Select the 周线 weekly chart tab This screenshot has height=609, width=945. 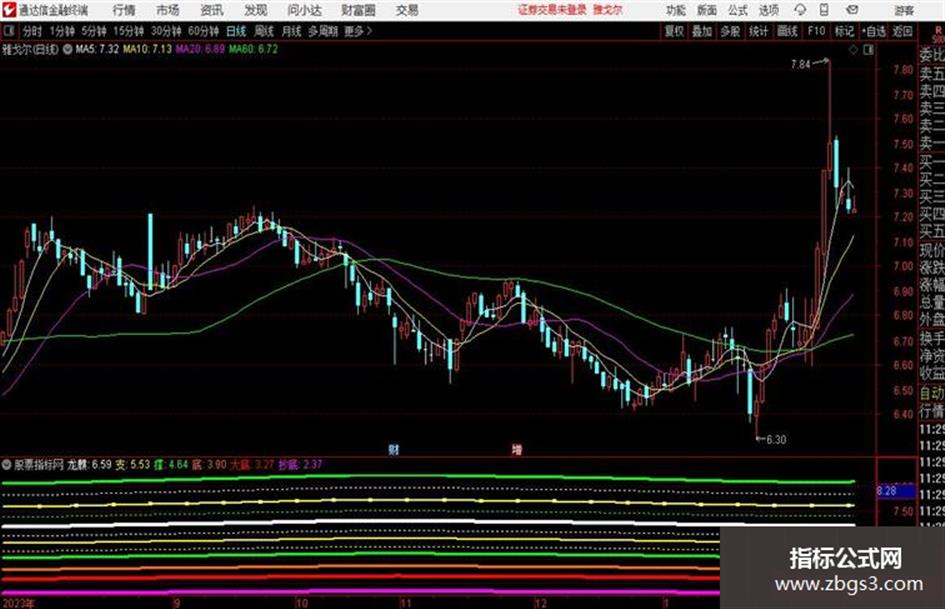point(263,31)
